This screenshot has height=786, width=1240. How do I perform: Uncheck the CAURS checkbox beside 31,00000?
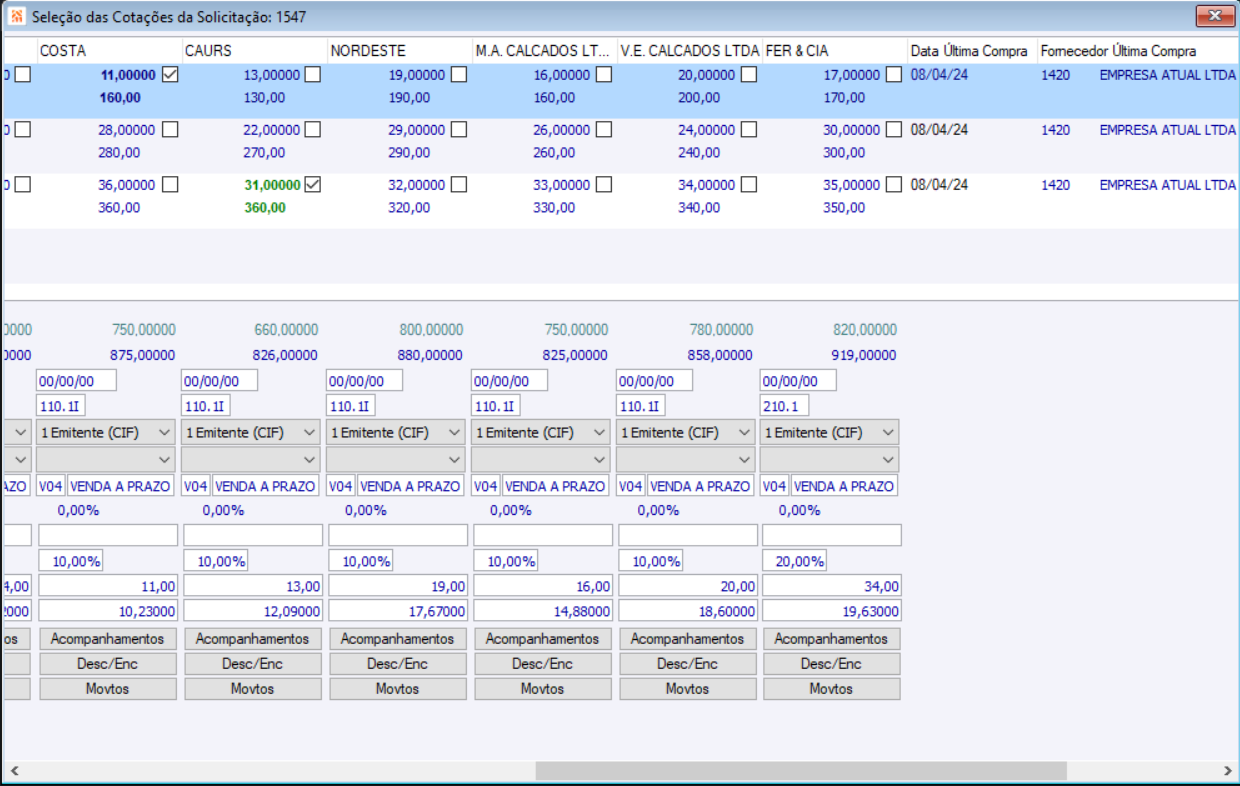point(313,185)
